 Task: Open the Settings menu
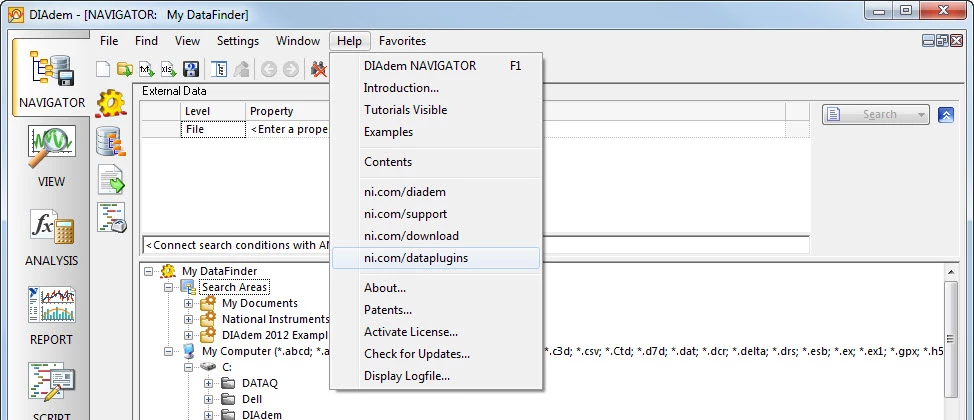pyautogui.click(x=237, y=41)
